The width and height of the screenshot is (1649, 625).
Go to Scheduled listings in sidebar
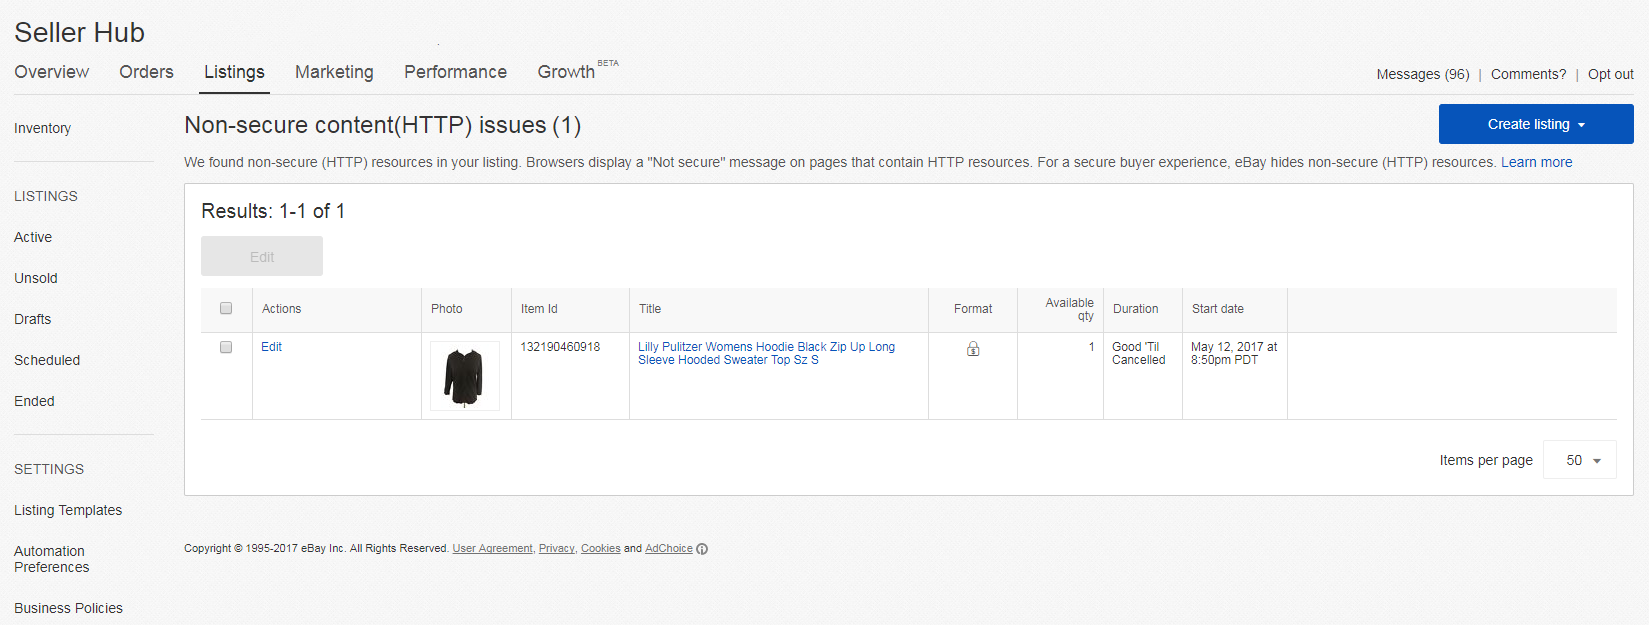[x=47, y=360]
